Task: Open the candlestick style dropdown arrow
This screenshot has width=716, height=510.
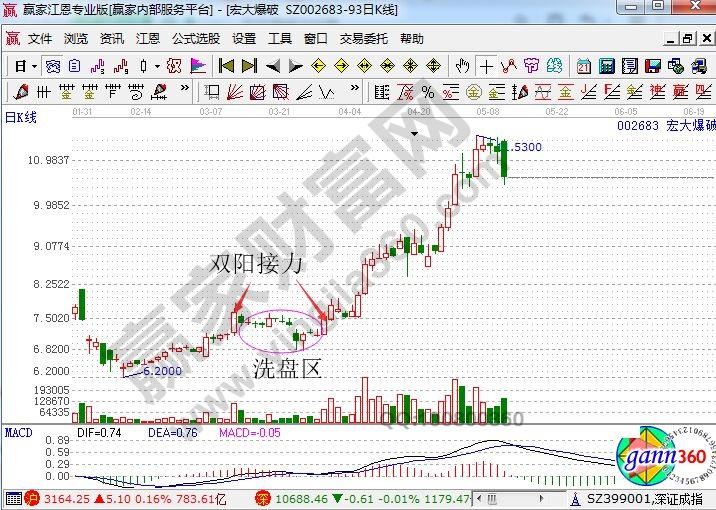Action: 157,66
